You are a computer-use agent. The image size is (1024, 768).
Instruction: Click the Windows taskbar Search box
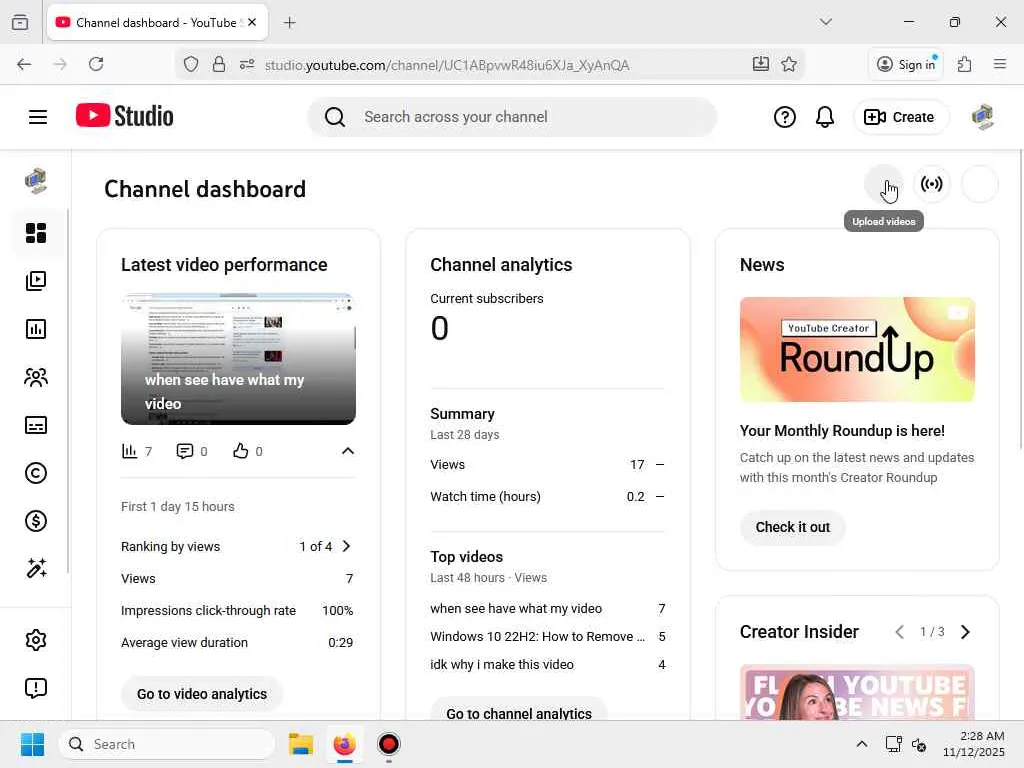coord(167,744)
